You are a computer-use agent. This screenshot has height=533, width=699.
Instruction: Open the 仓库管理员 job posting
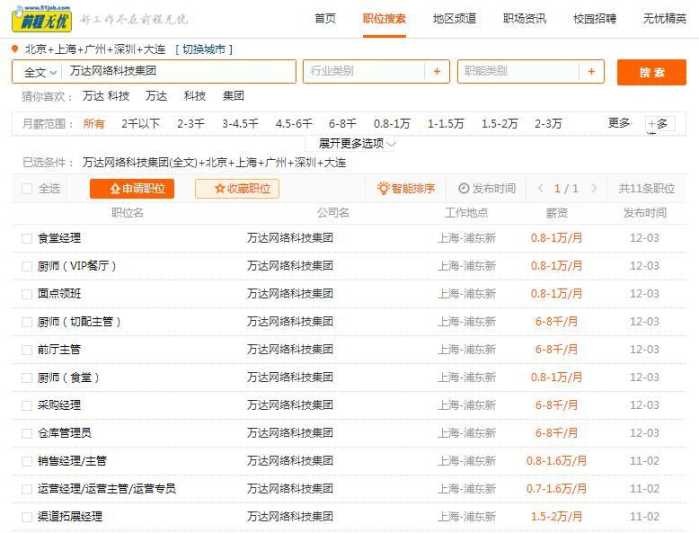[64, 433]
